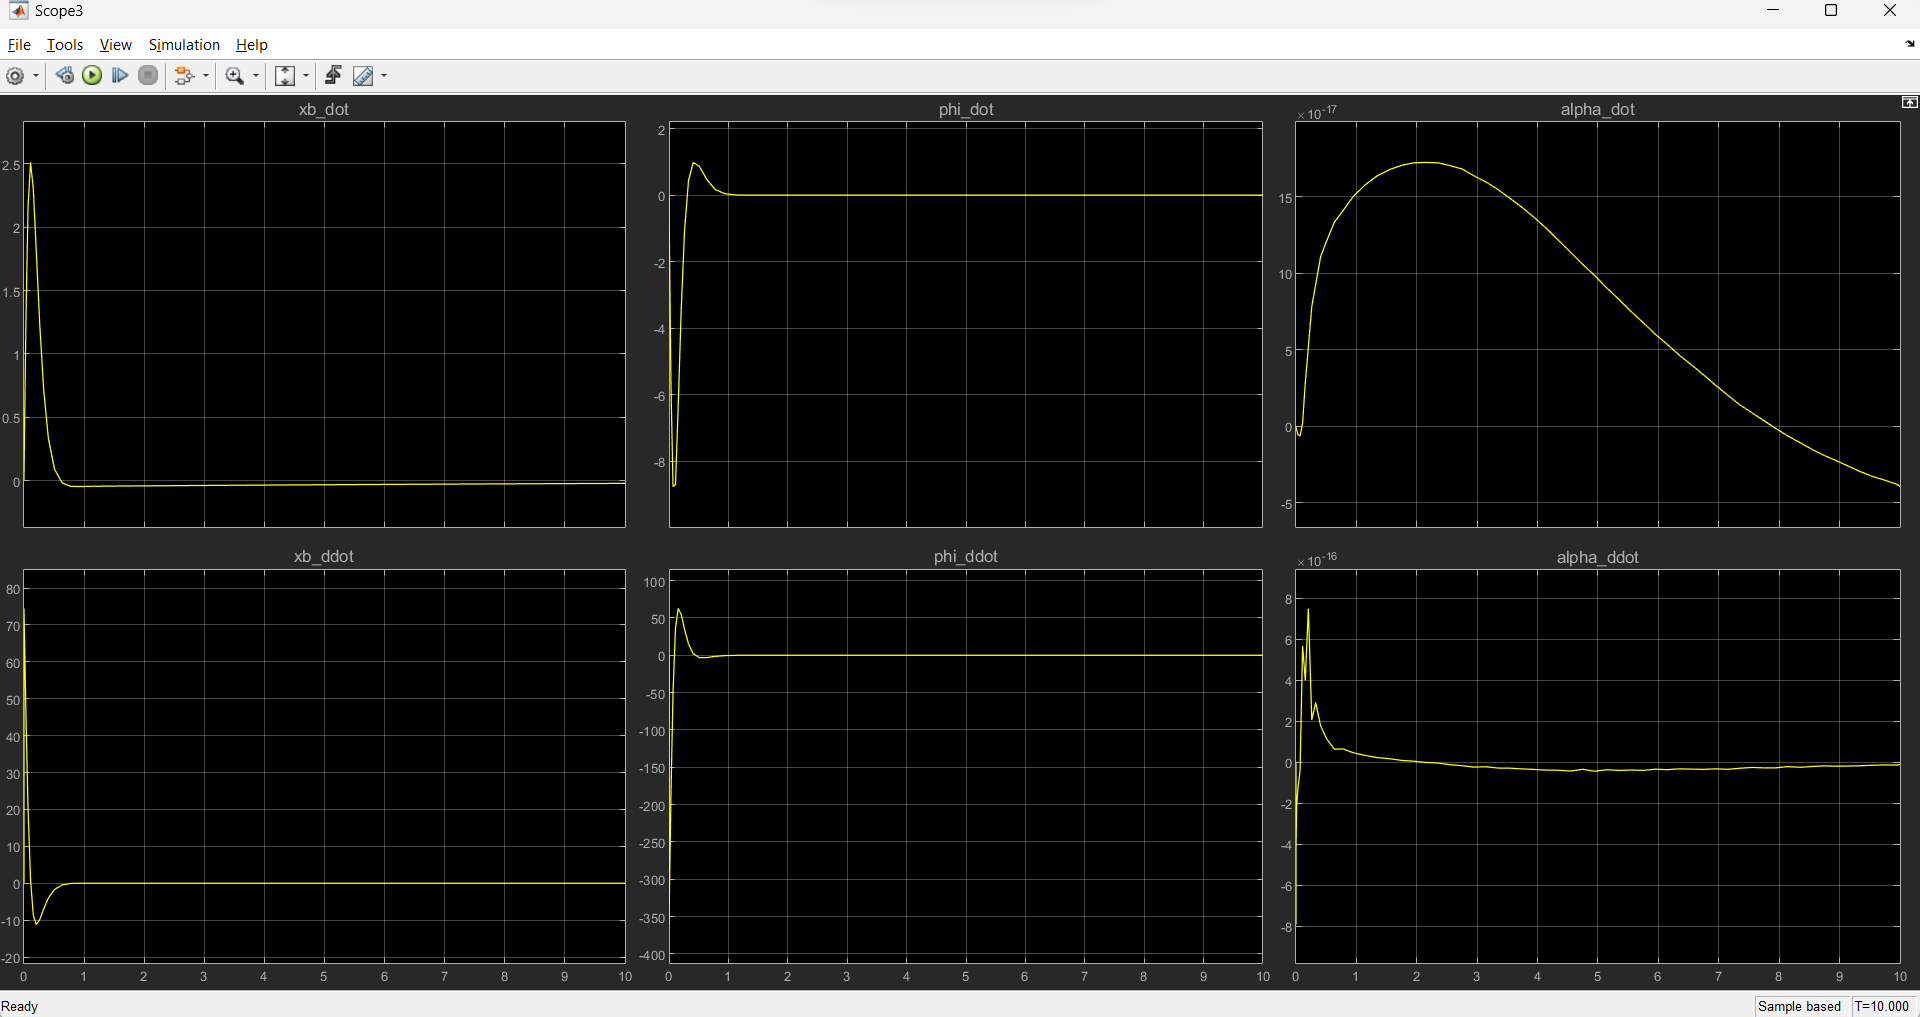Expand the scale axes dropdown arrow
1920x1017 pixels.
(x=306, y=76)
